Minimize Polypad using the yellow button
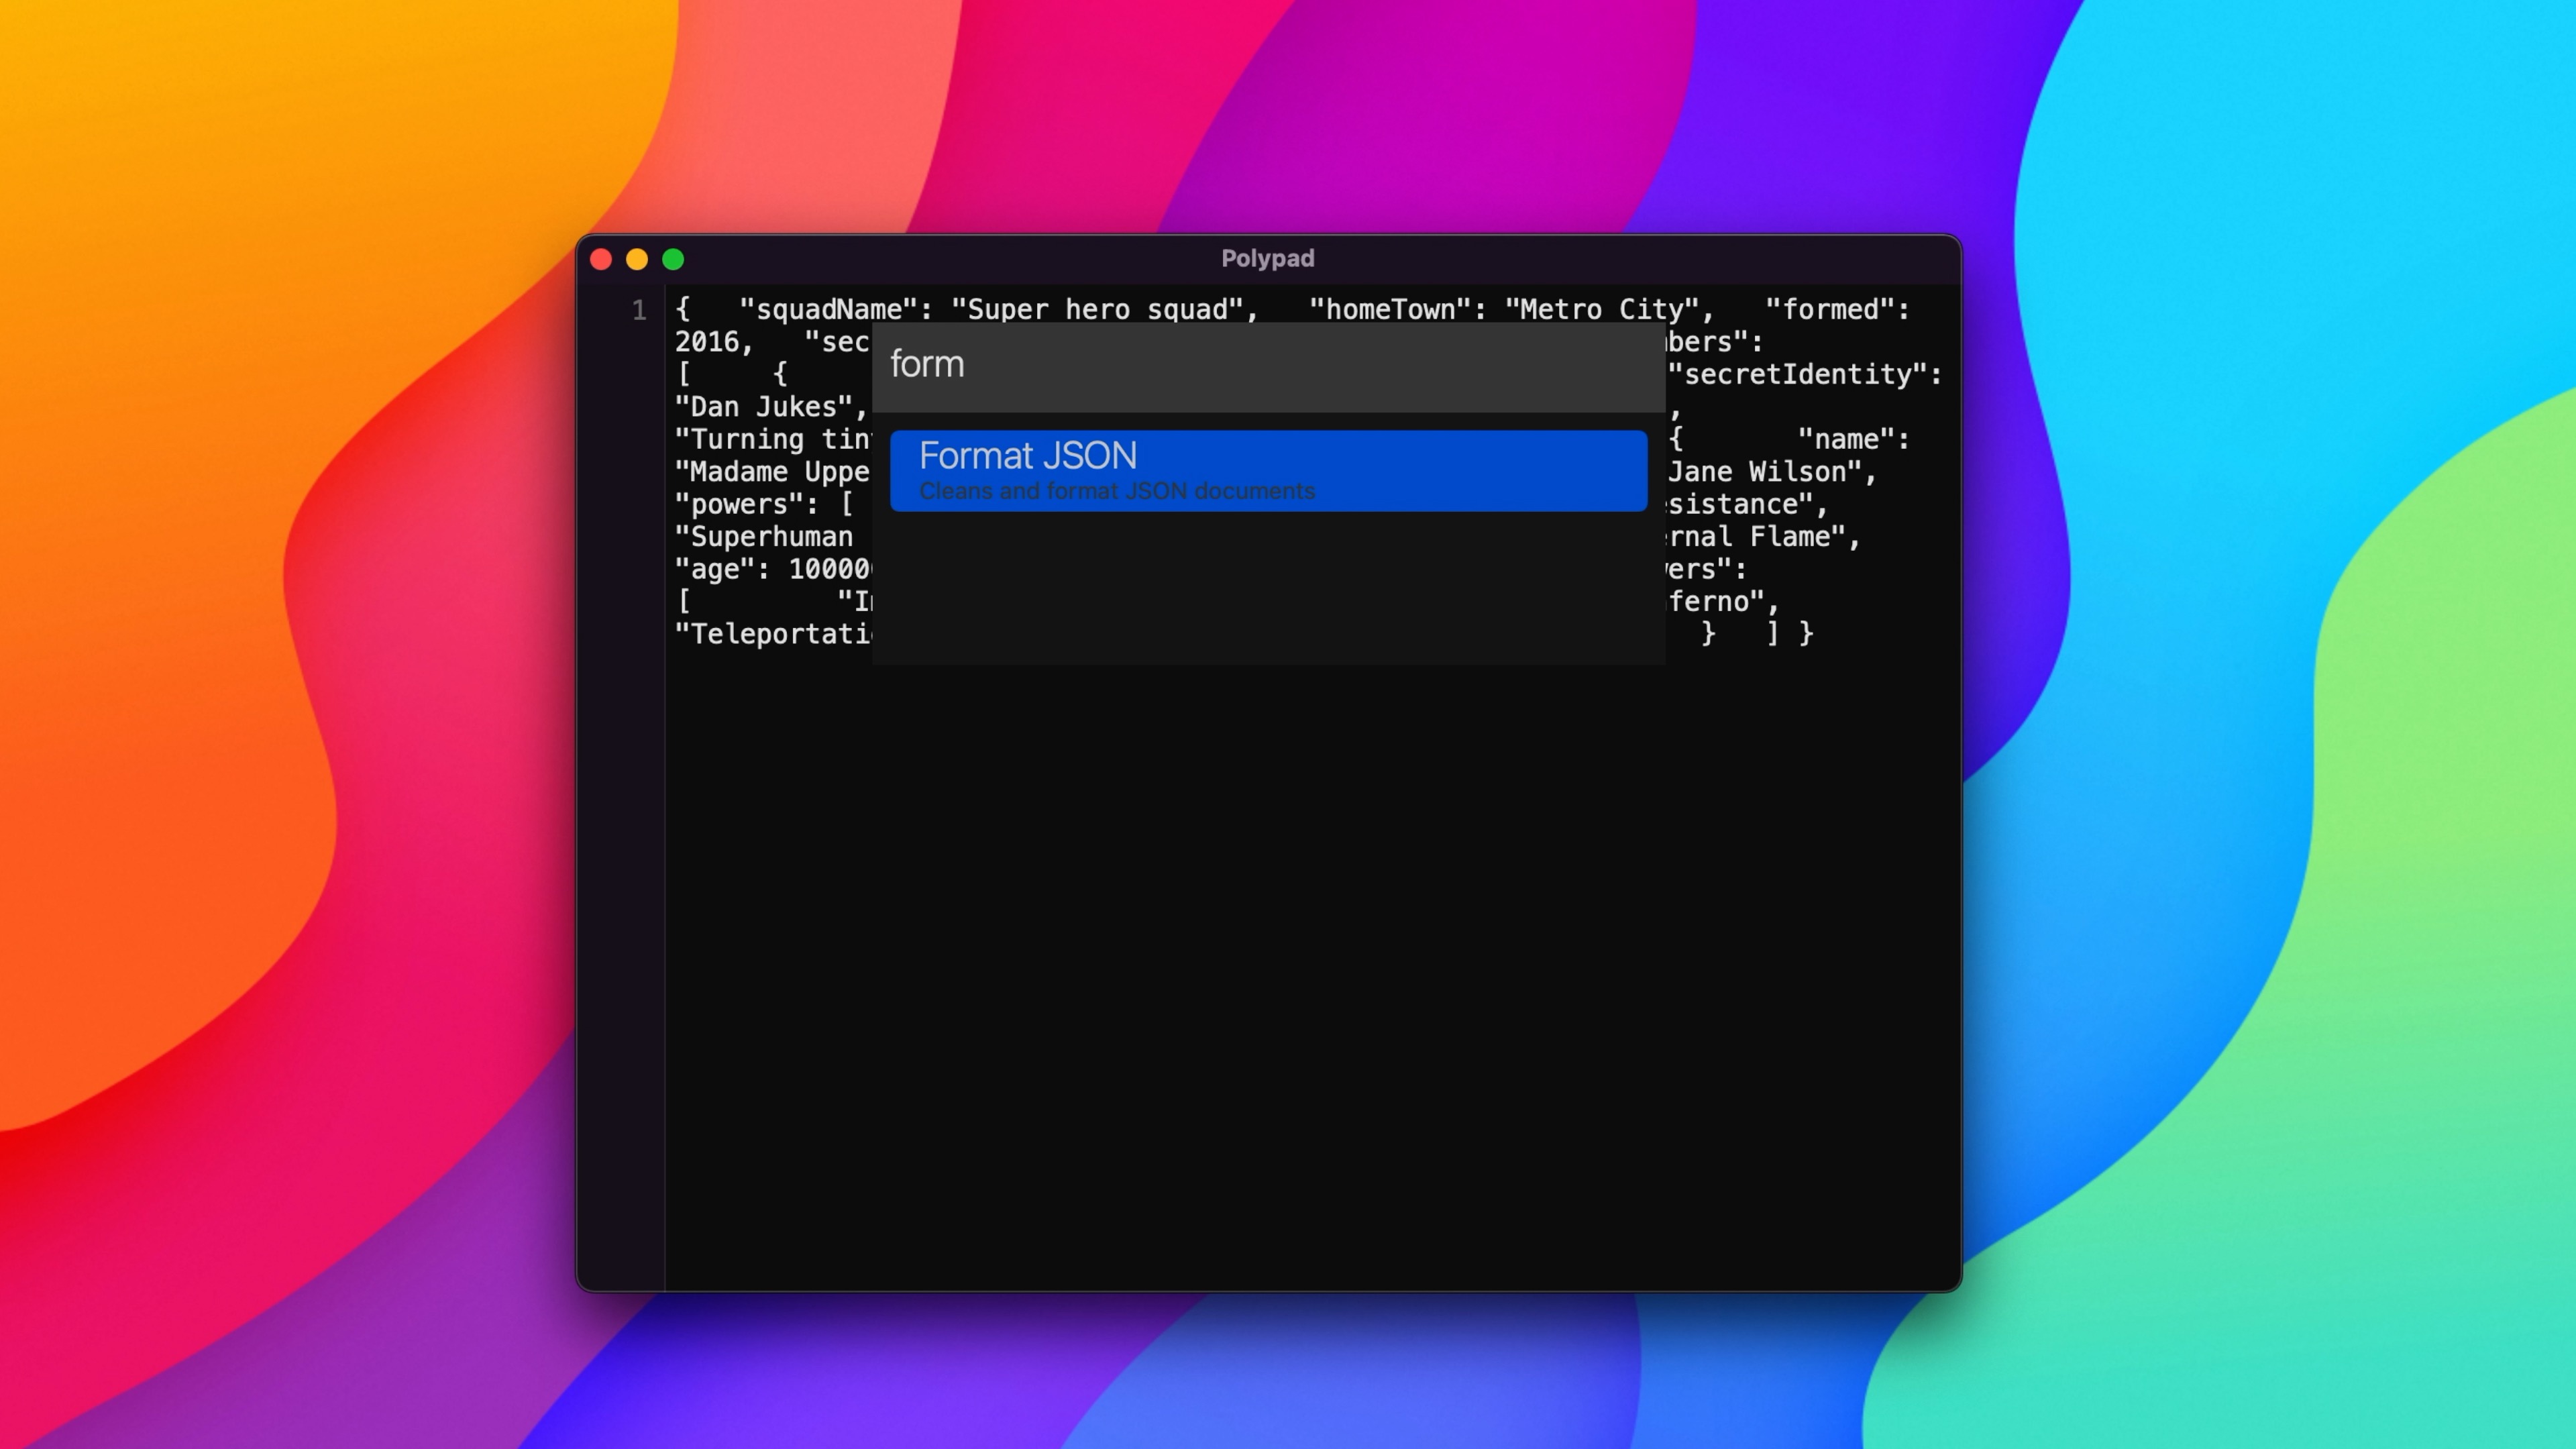Image resolution: width=2576 pixels, height=1449 pixels. click(637, 260)
